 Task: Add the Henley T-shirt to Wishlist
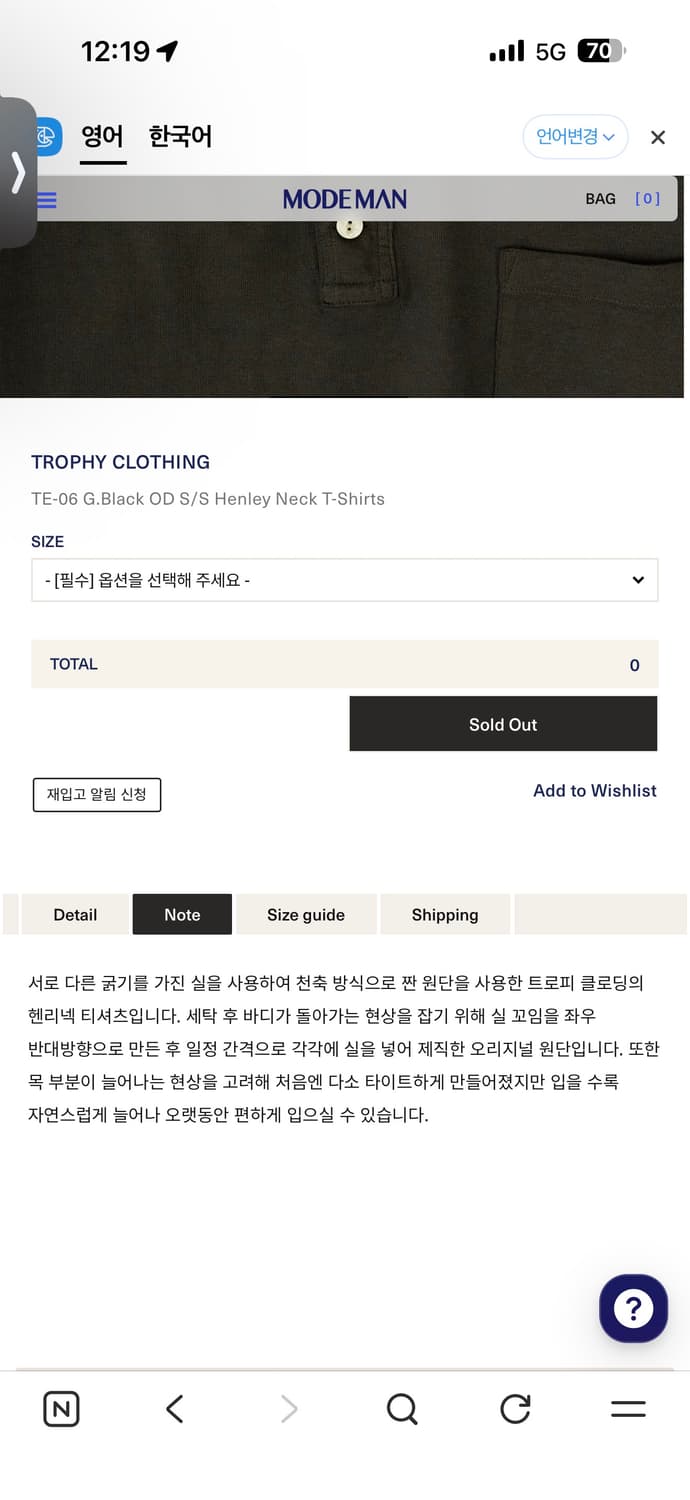pyautogui.click(x=594, y=790)
